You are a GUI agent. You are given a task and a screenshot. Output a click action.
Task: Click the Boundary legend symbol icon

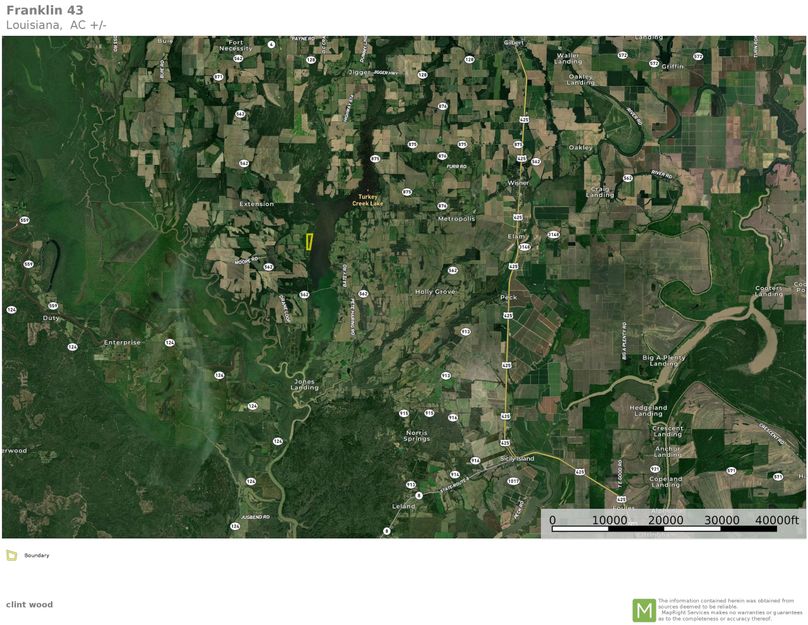coord(12,555)
